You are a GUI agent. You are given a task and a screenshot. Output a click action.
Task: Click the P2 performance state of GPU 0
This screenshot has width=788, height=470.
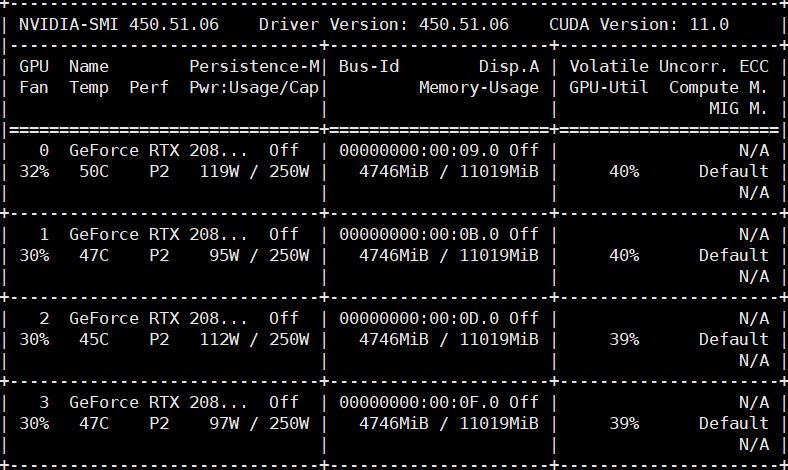point(159,171)
